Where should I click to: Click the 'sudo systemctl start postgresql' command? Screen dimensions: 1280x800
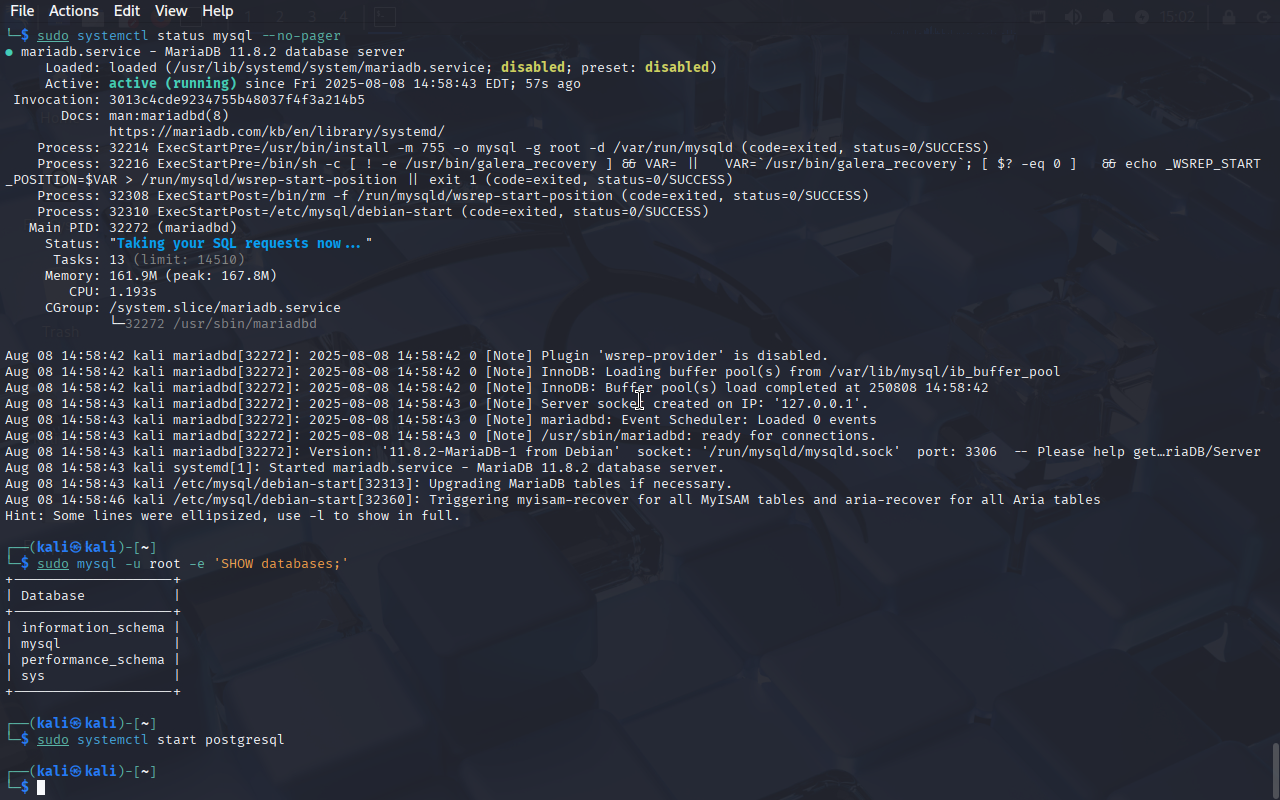tap(161, 740)
